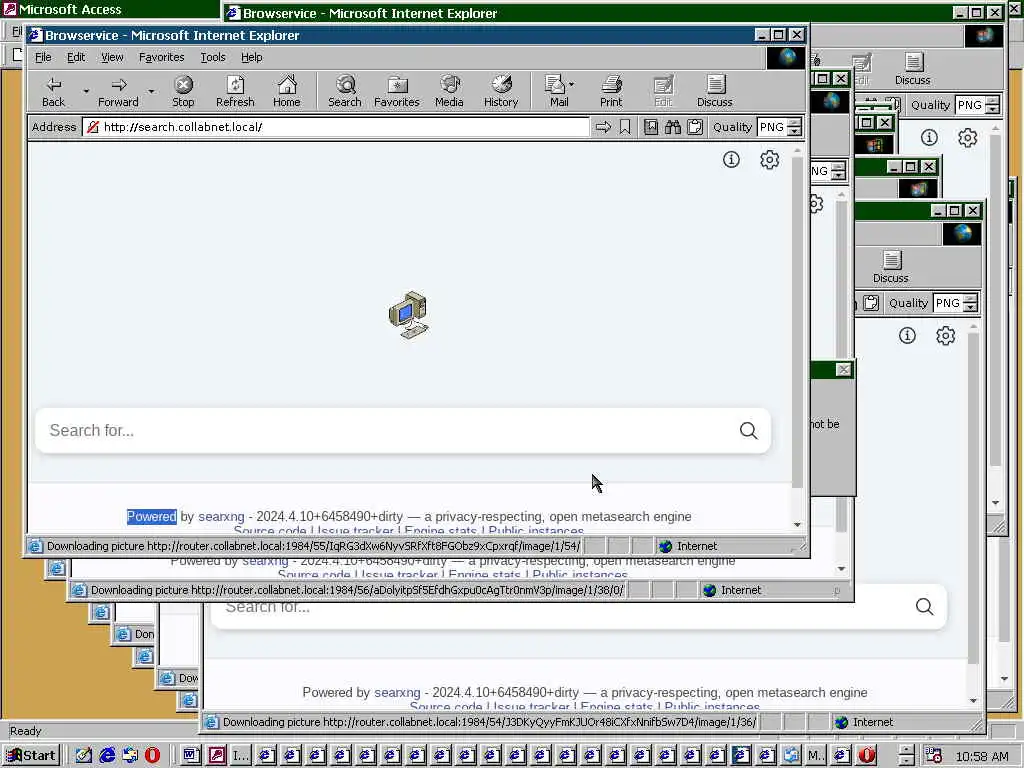Click the info icon in top-right background window
1024x768 pixels.
[929, 138]
